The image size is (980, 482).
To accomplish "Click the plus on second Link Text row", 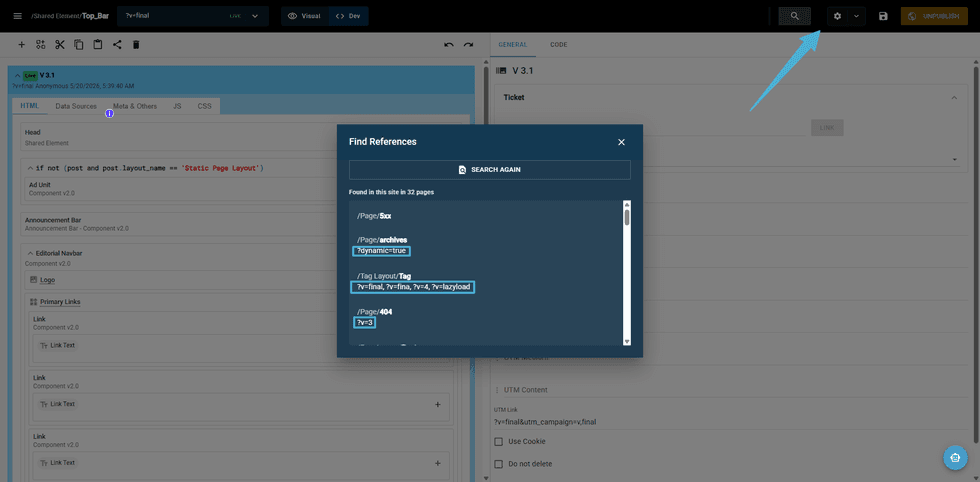I will [x=438, y=404].
